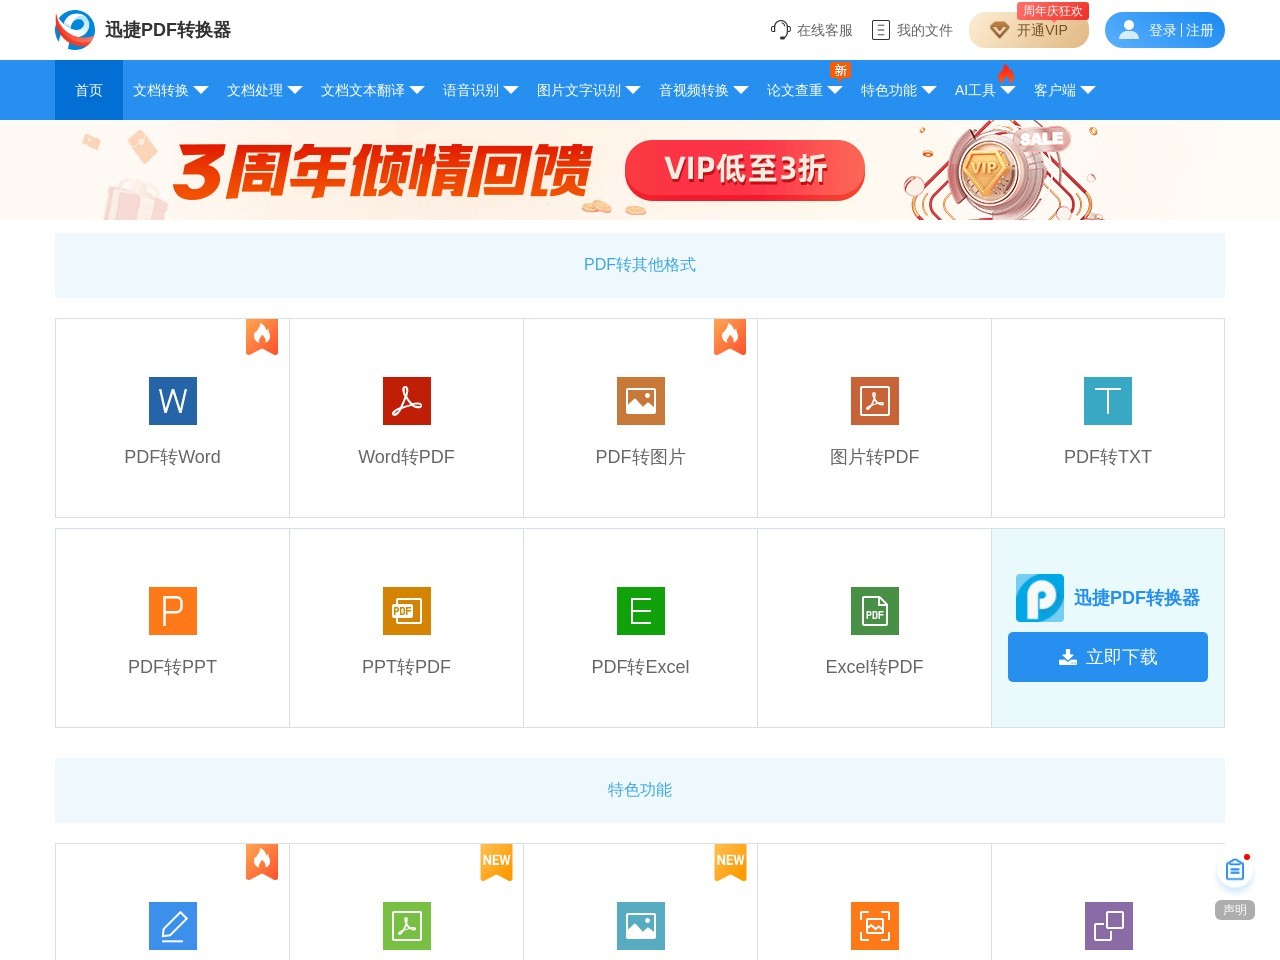This screenshot has height=960, width=1280.
Task: Open the 客户端 menu item
Action: pos(1064,90)
